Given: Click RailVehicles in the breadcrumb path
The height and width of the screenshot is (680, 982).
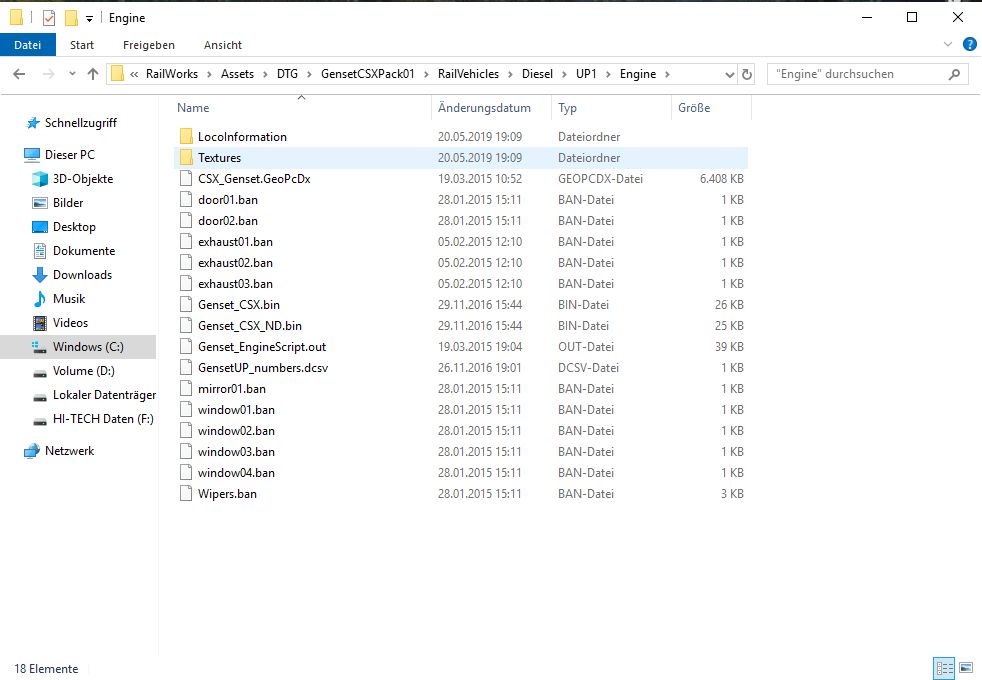Looking at the screenshot, I should 468,74.
